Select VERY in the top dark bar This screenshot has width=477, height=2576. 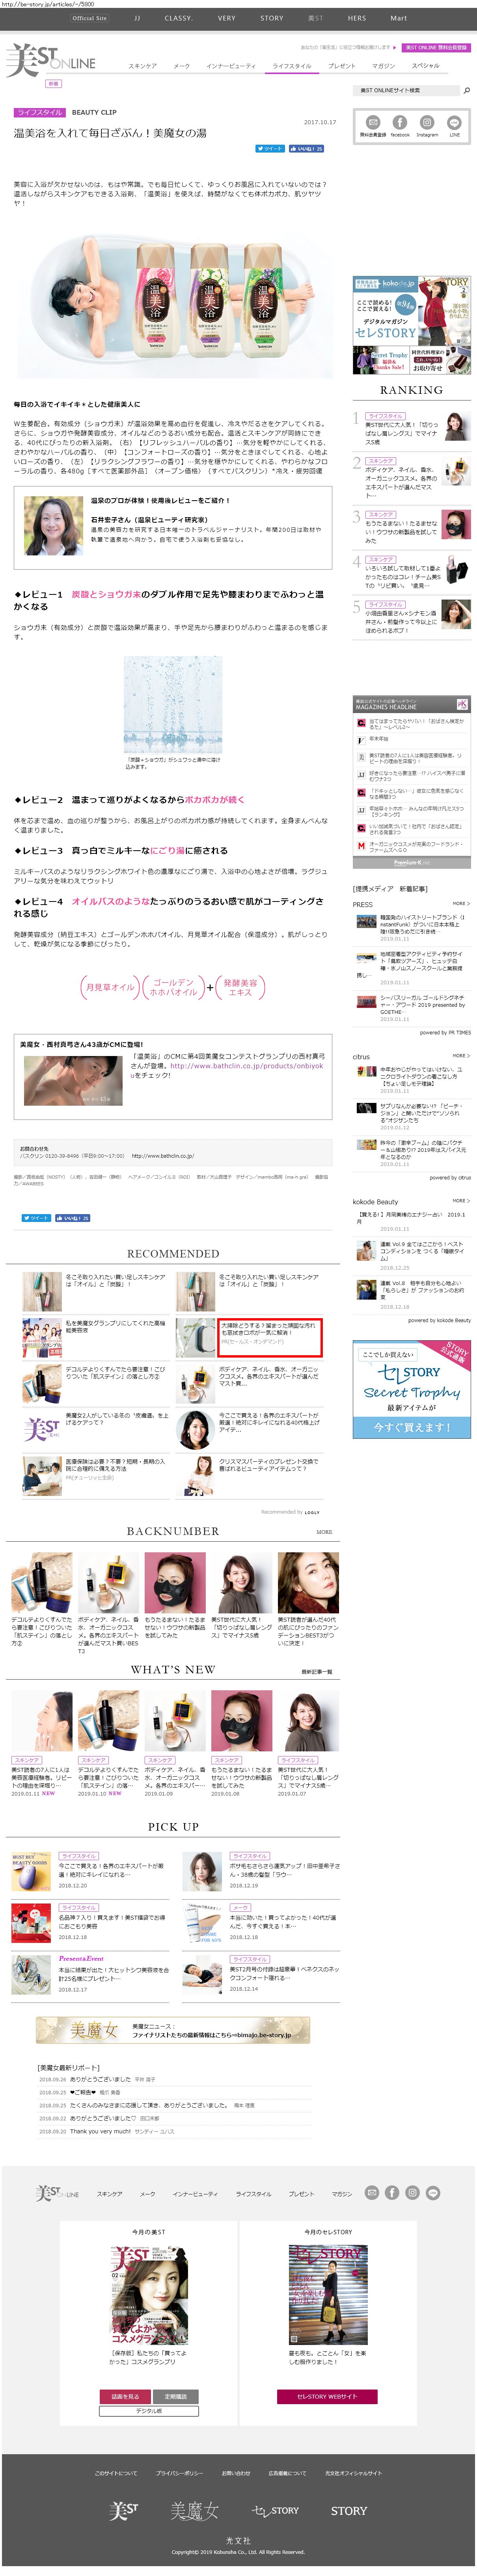point(227,18)
